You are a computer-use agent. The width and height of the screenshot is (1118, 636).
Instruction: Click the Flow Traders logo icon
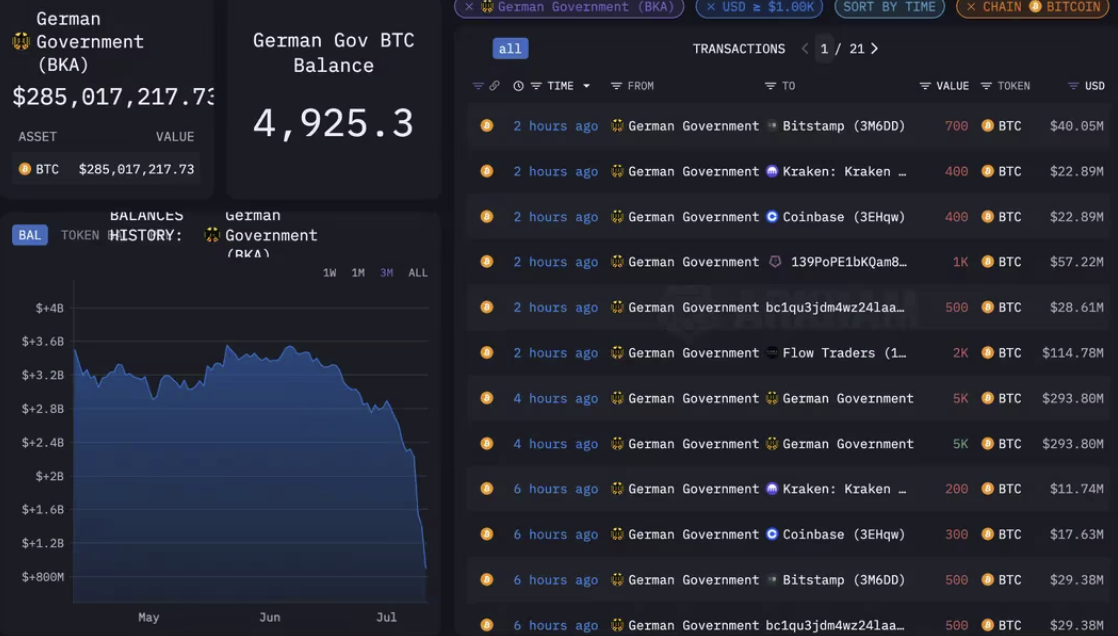coord(772,353)
